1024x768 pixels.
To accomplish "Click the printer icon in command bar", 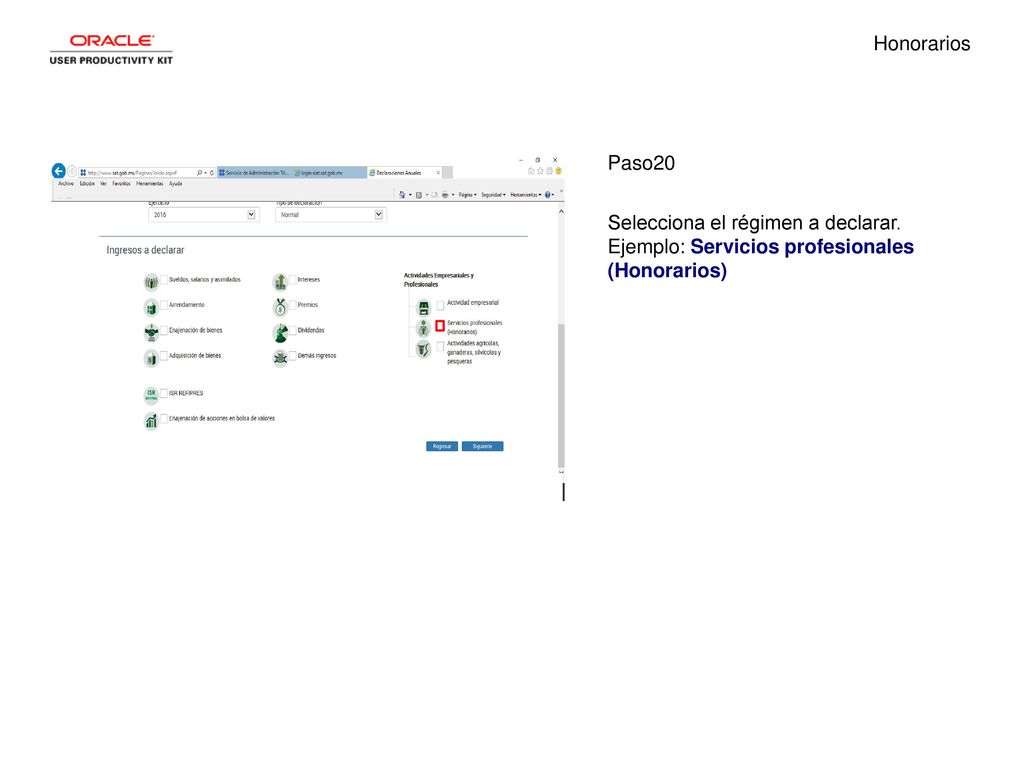I will click(x=445, y=195).
